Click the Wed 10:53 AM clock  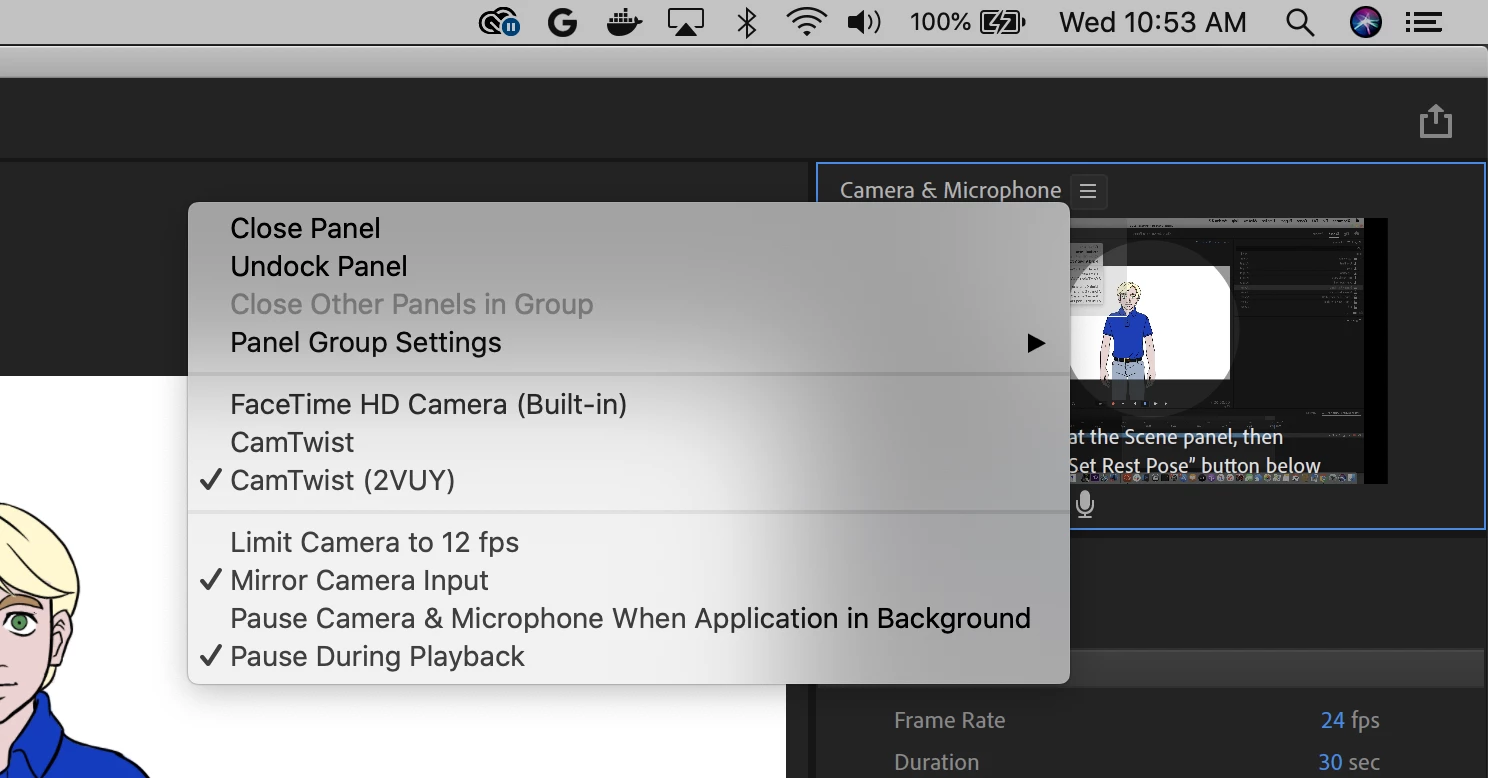click(1153, 22)
